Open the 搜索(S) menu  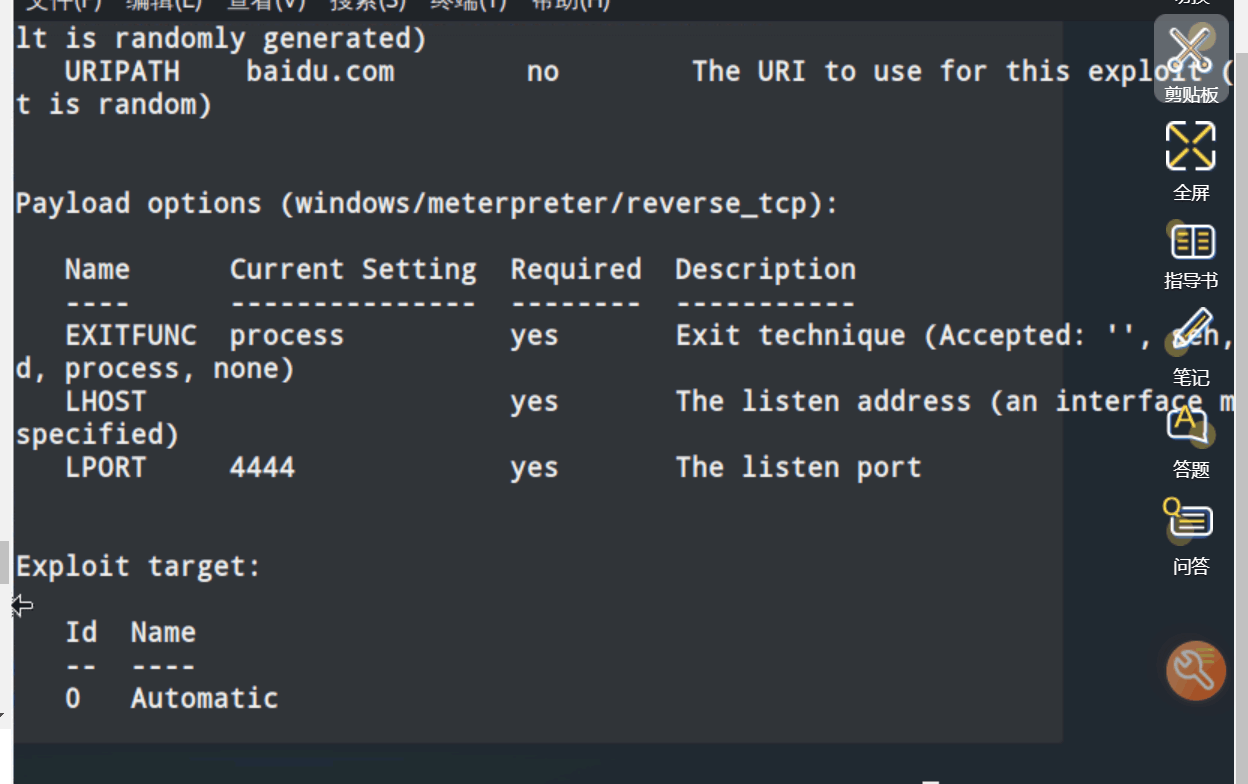(x=368, y=3)
